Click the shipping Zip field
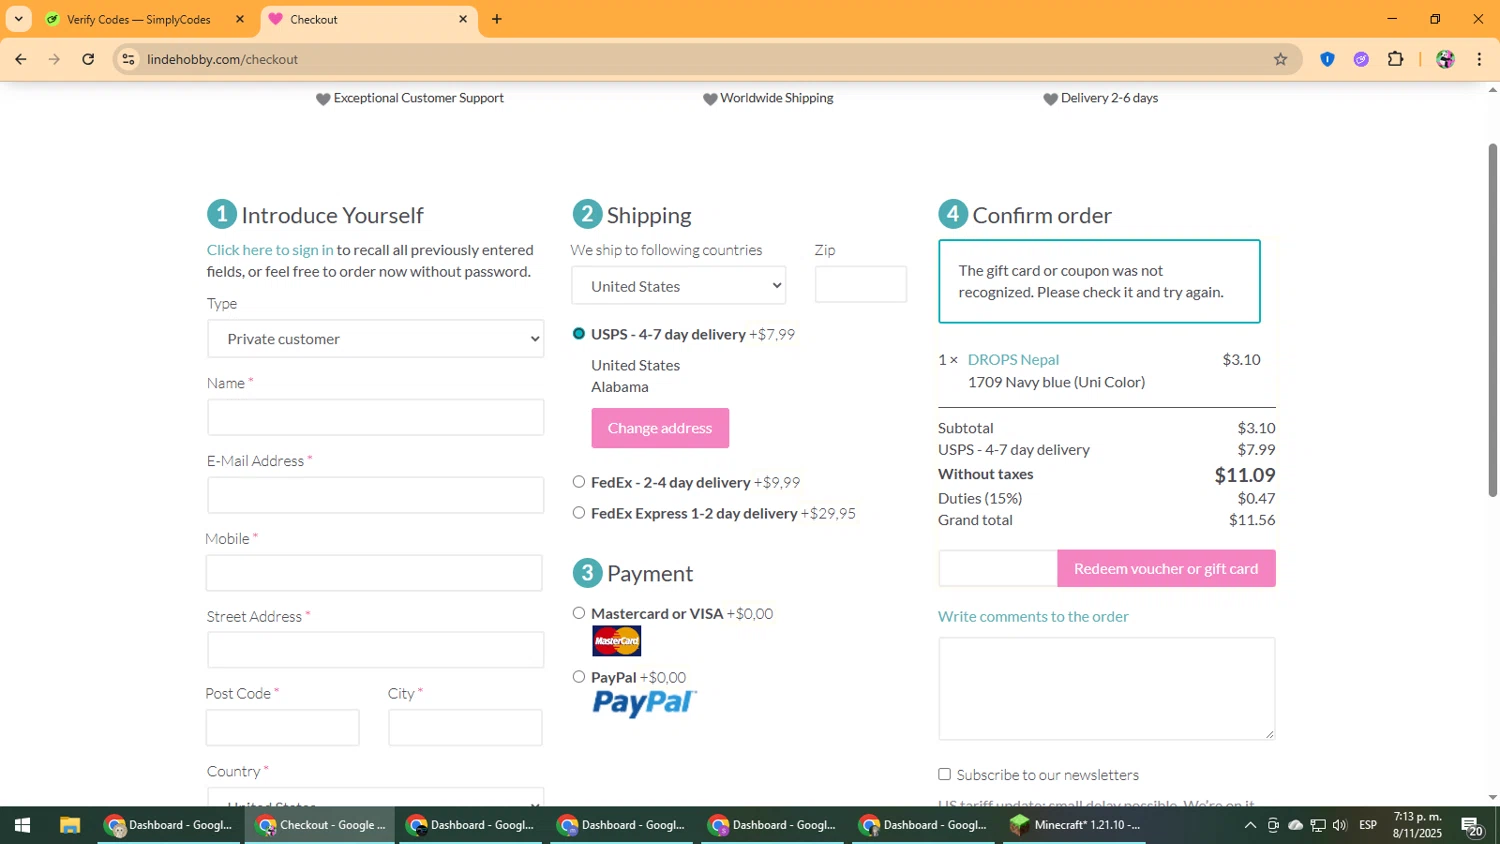 click(861, 285)
